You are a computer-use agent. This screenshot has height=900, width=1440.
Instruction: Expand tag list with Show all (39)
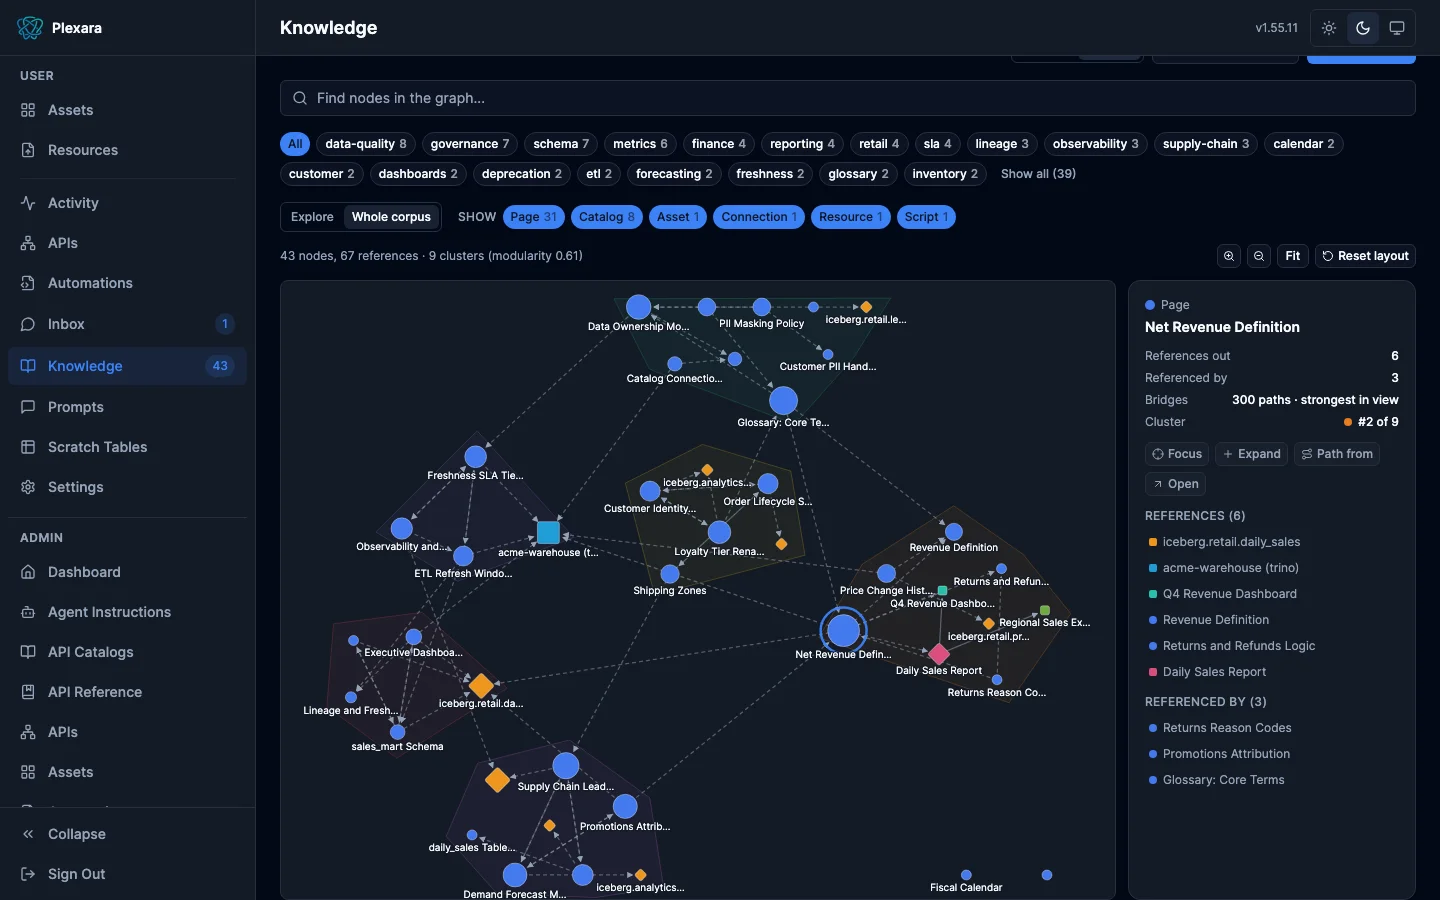point(1038,174)
